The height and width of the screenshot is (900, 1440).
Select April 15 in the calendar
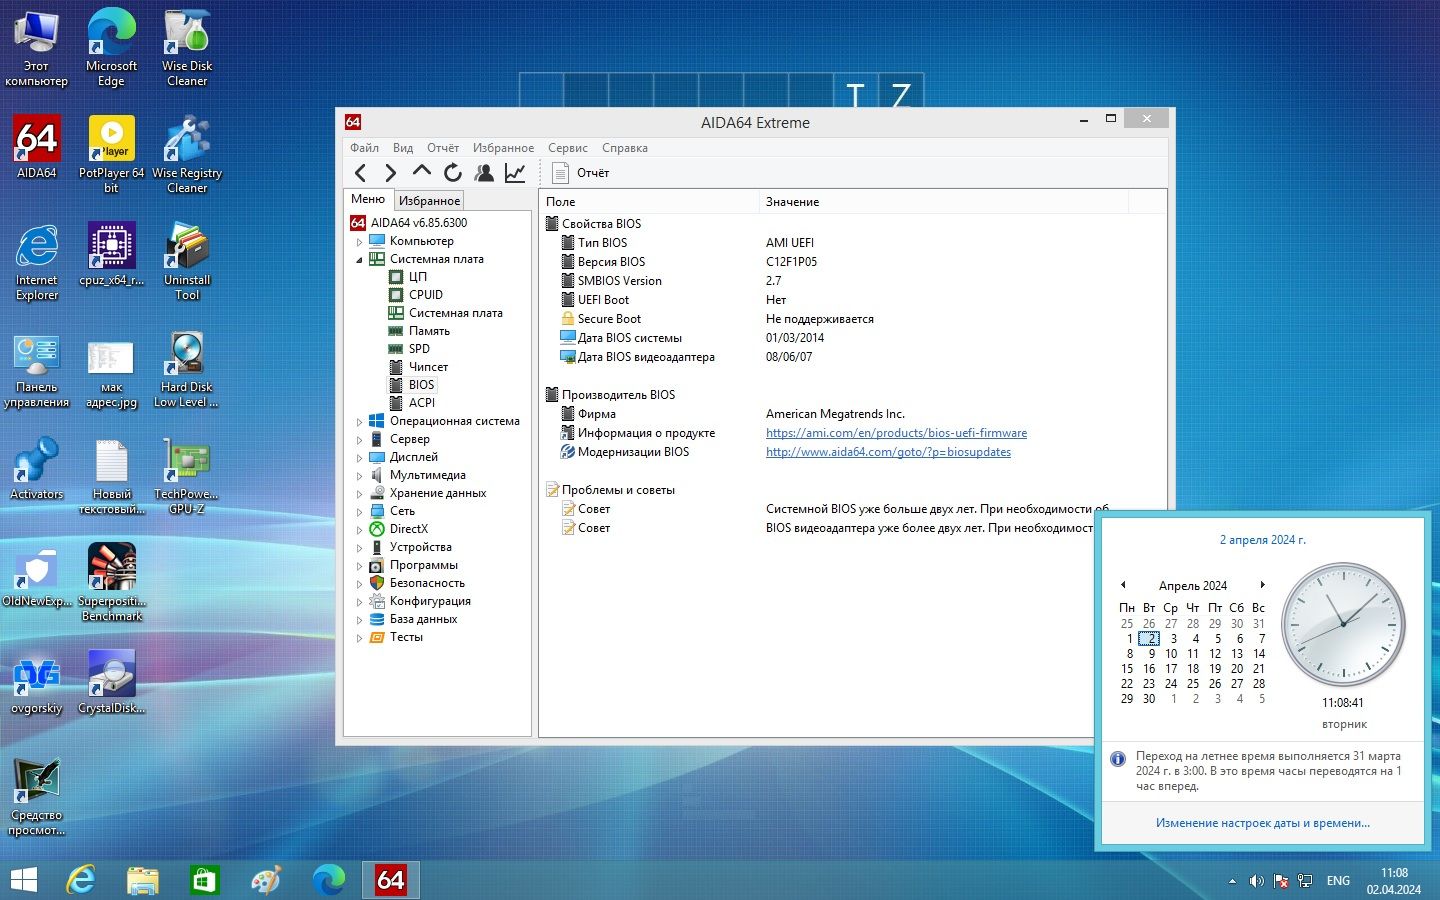pyautogui.click(x=1127, y=669)
